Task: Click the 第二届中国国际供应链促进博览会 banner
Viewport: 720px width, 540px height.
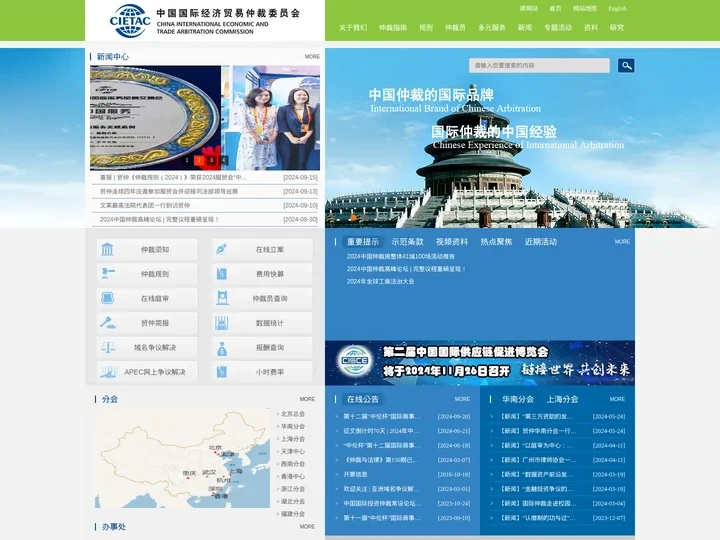Action: (x=480, y=362)
